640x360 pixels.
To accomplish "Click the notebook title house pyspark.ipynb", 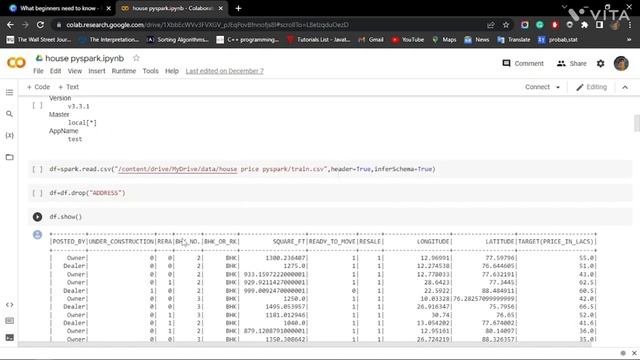I will pyautogui.click(x=84, y=58).
